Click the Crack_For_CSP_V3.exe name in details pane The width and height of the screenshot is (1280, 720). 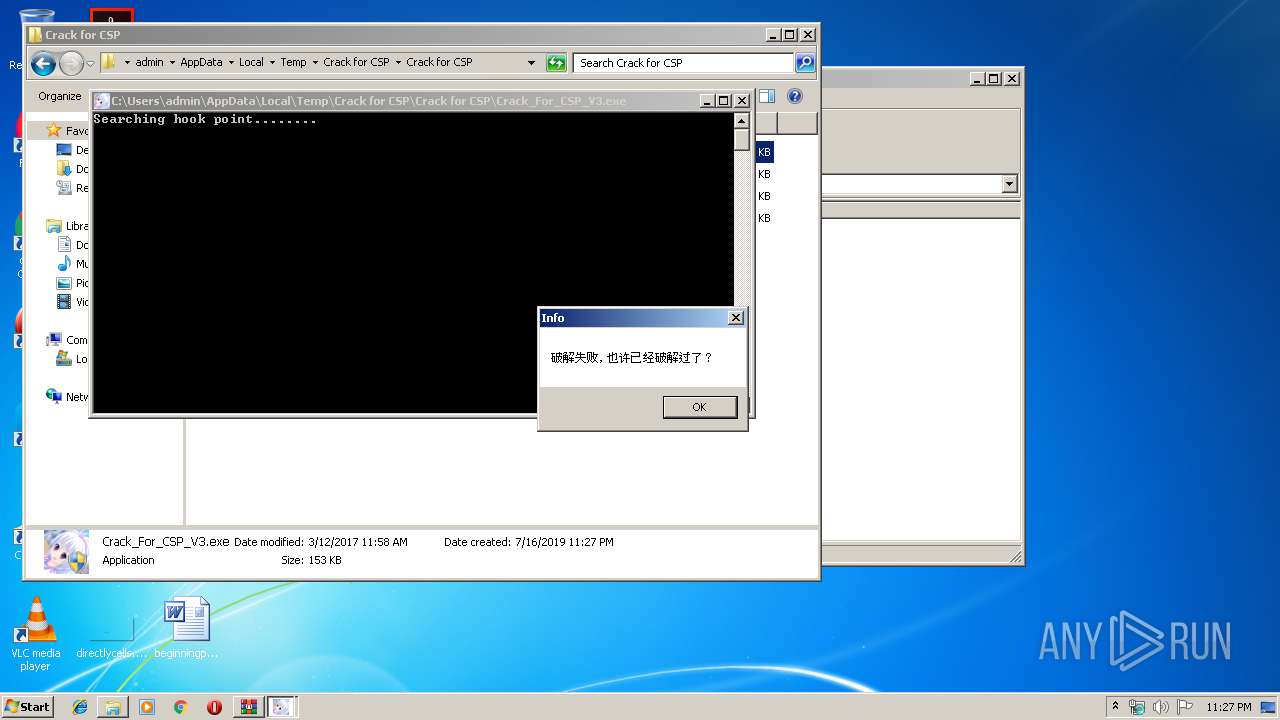(166, 542)
